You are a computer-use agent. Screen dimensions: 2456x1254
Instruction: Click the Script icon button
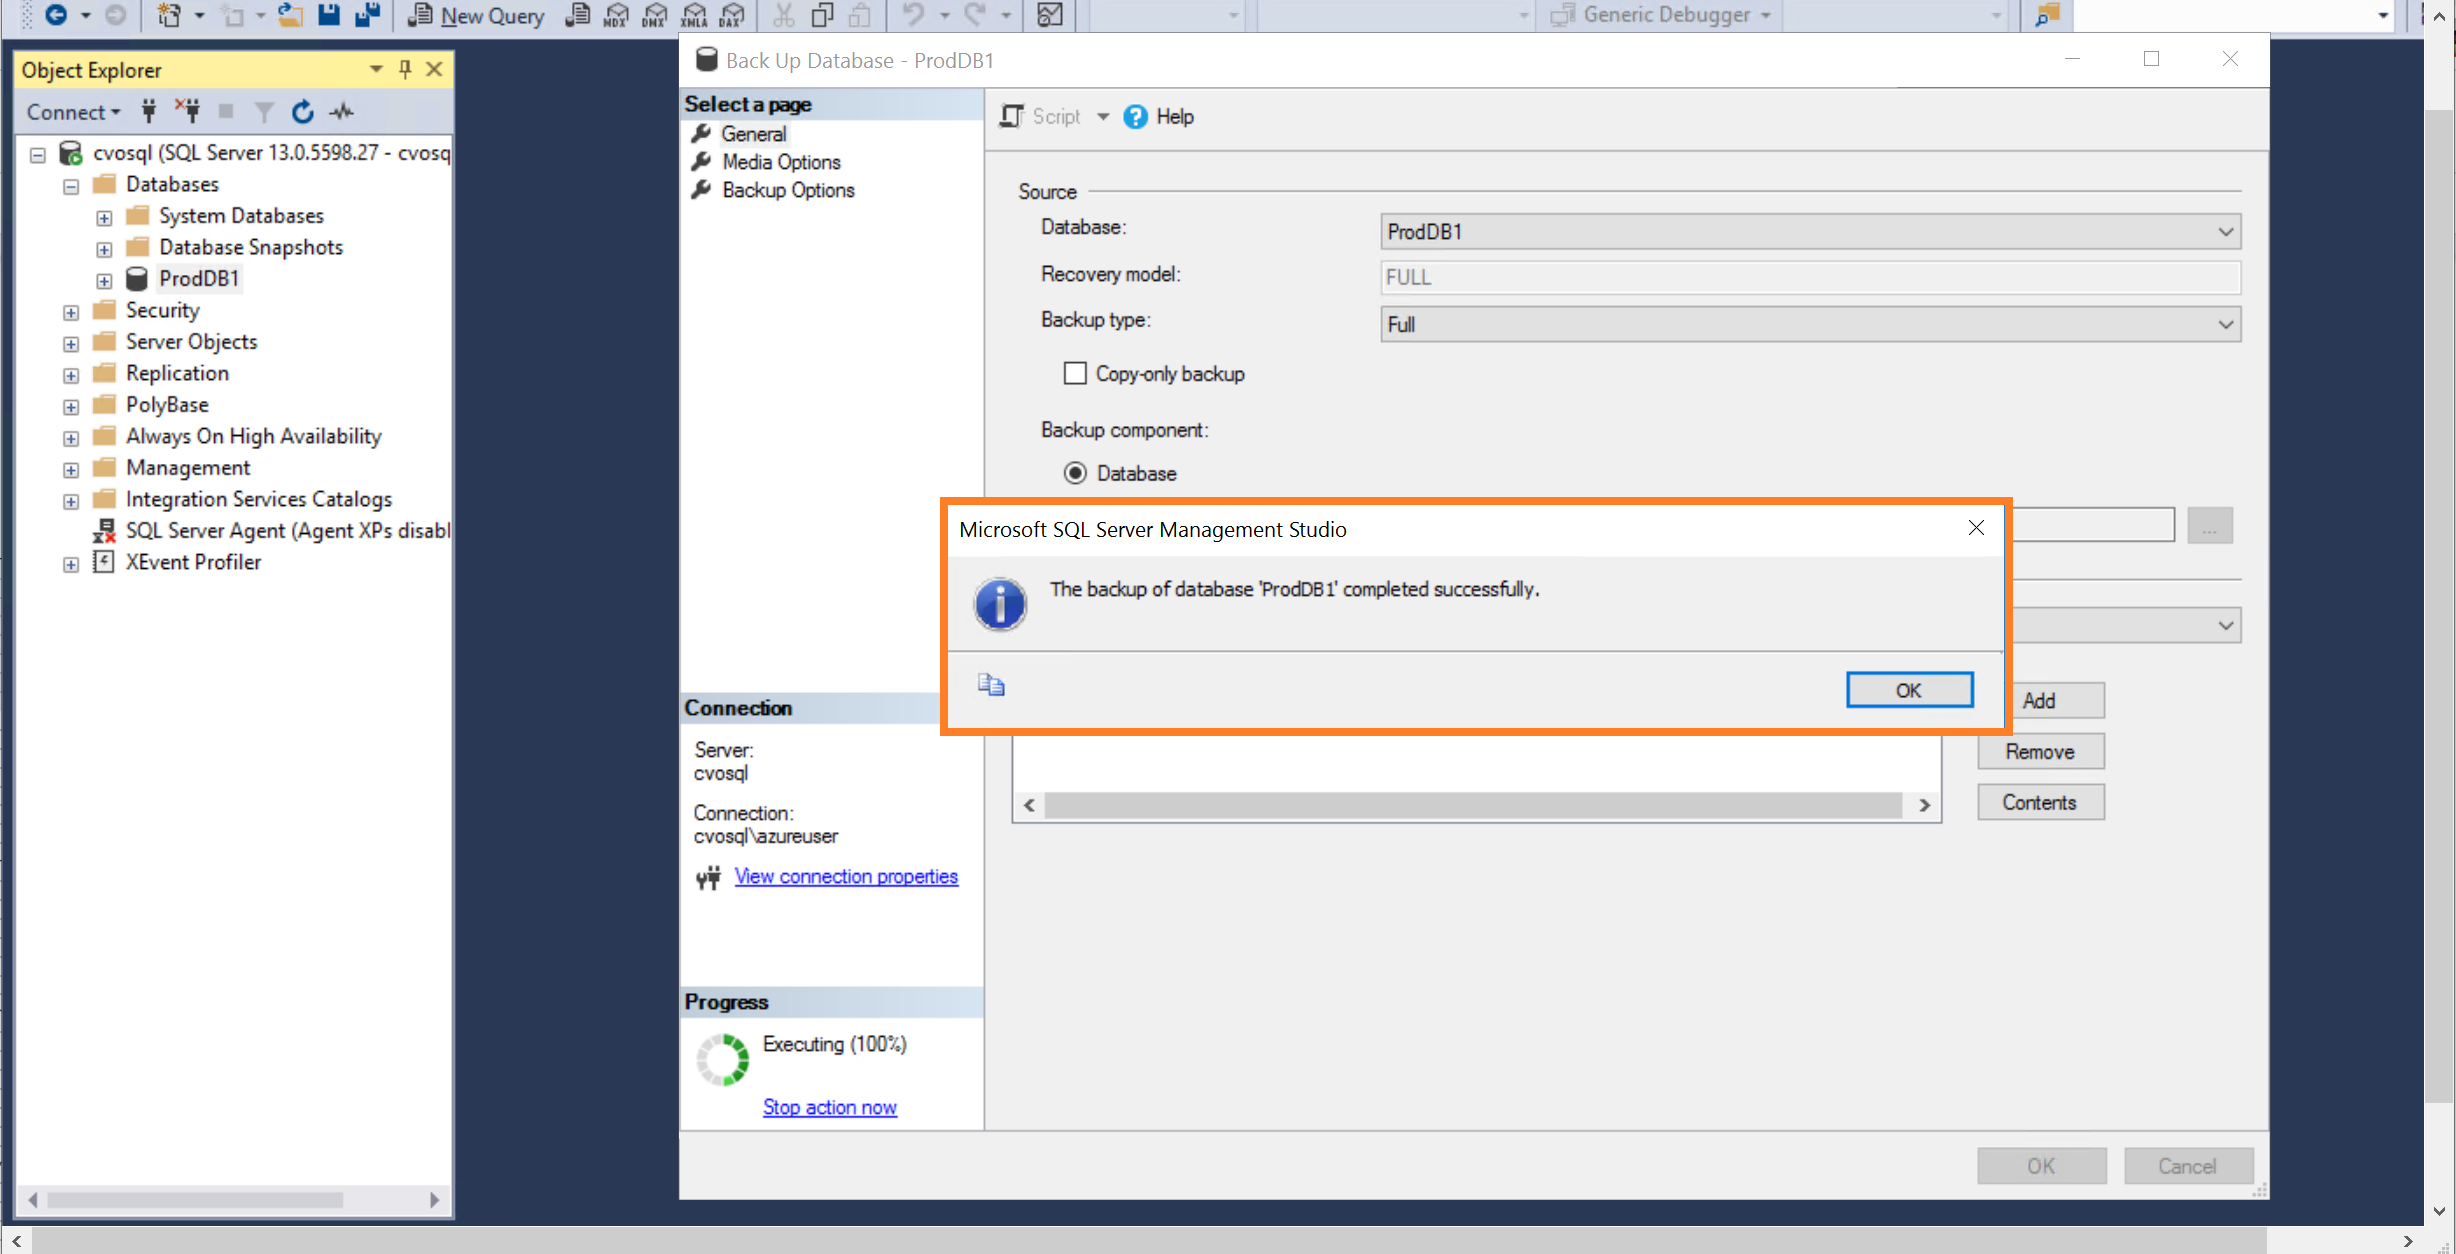[1012, 117]
